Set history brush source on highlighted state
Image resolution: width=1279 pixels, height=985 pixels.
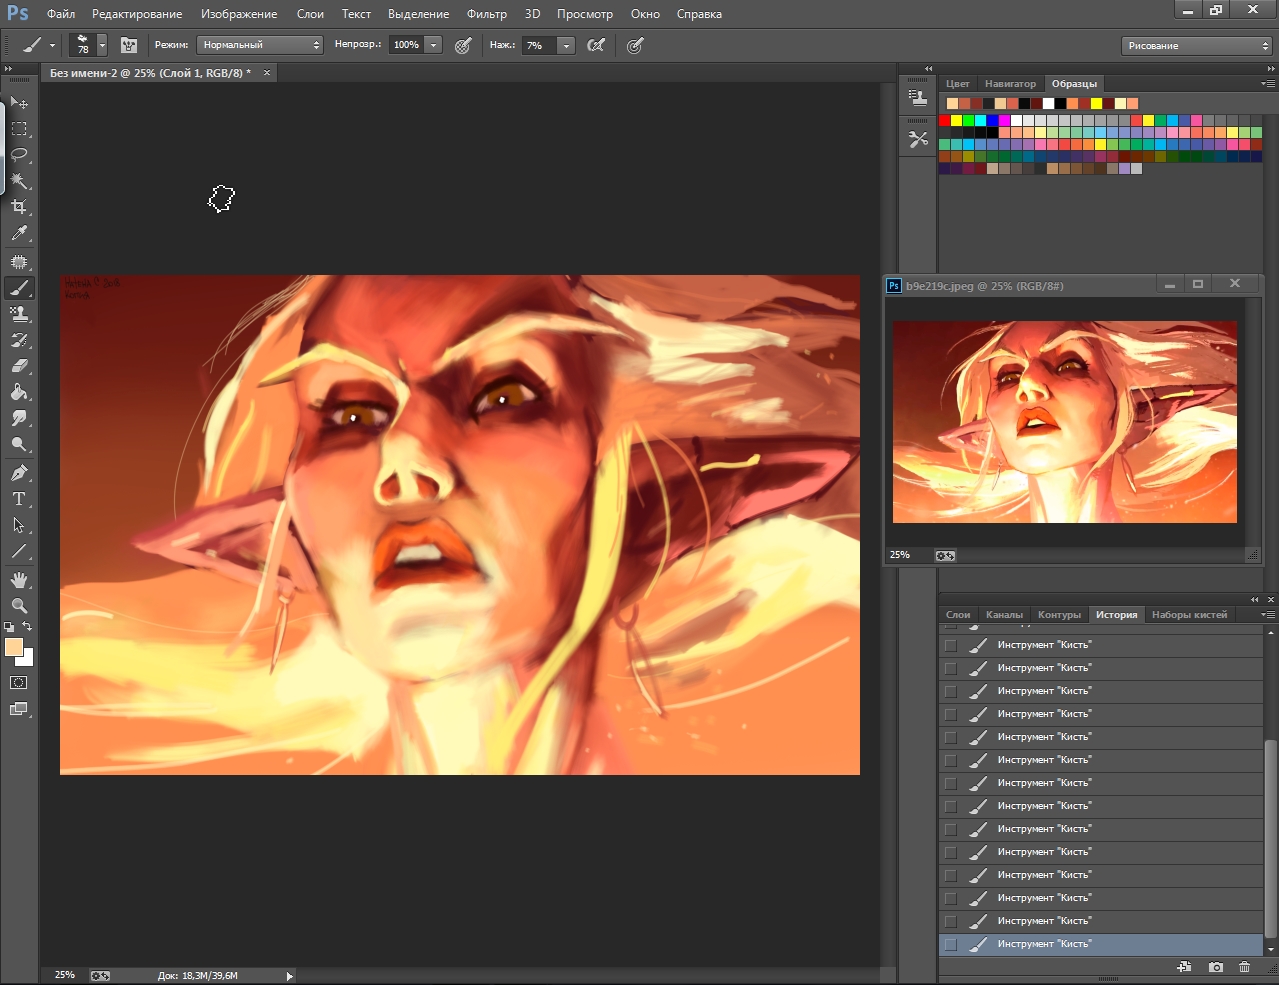pyautogui.click(x=950, y=944)
